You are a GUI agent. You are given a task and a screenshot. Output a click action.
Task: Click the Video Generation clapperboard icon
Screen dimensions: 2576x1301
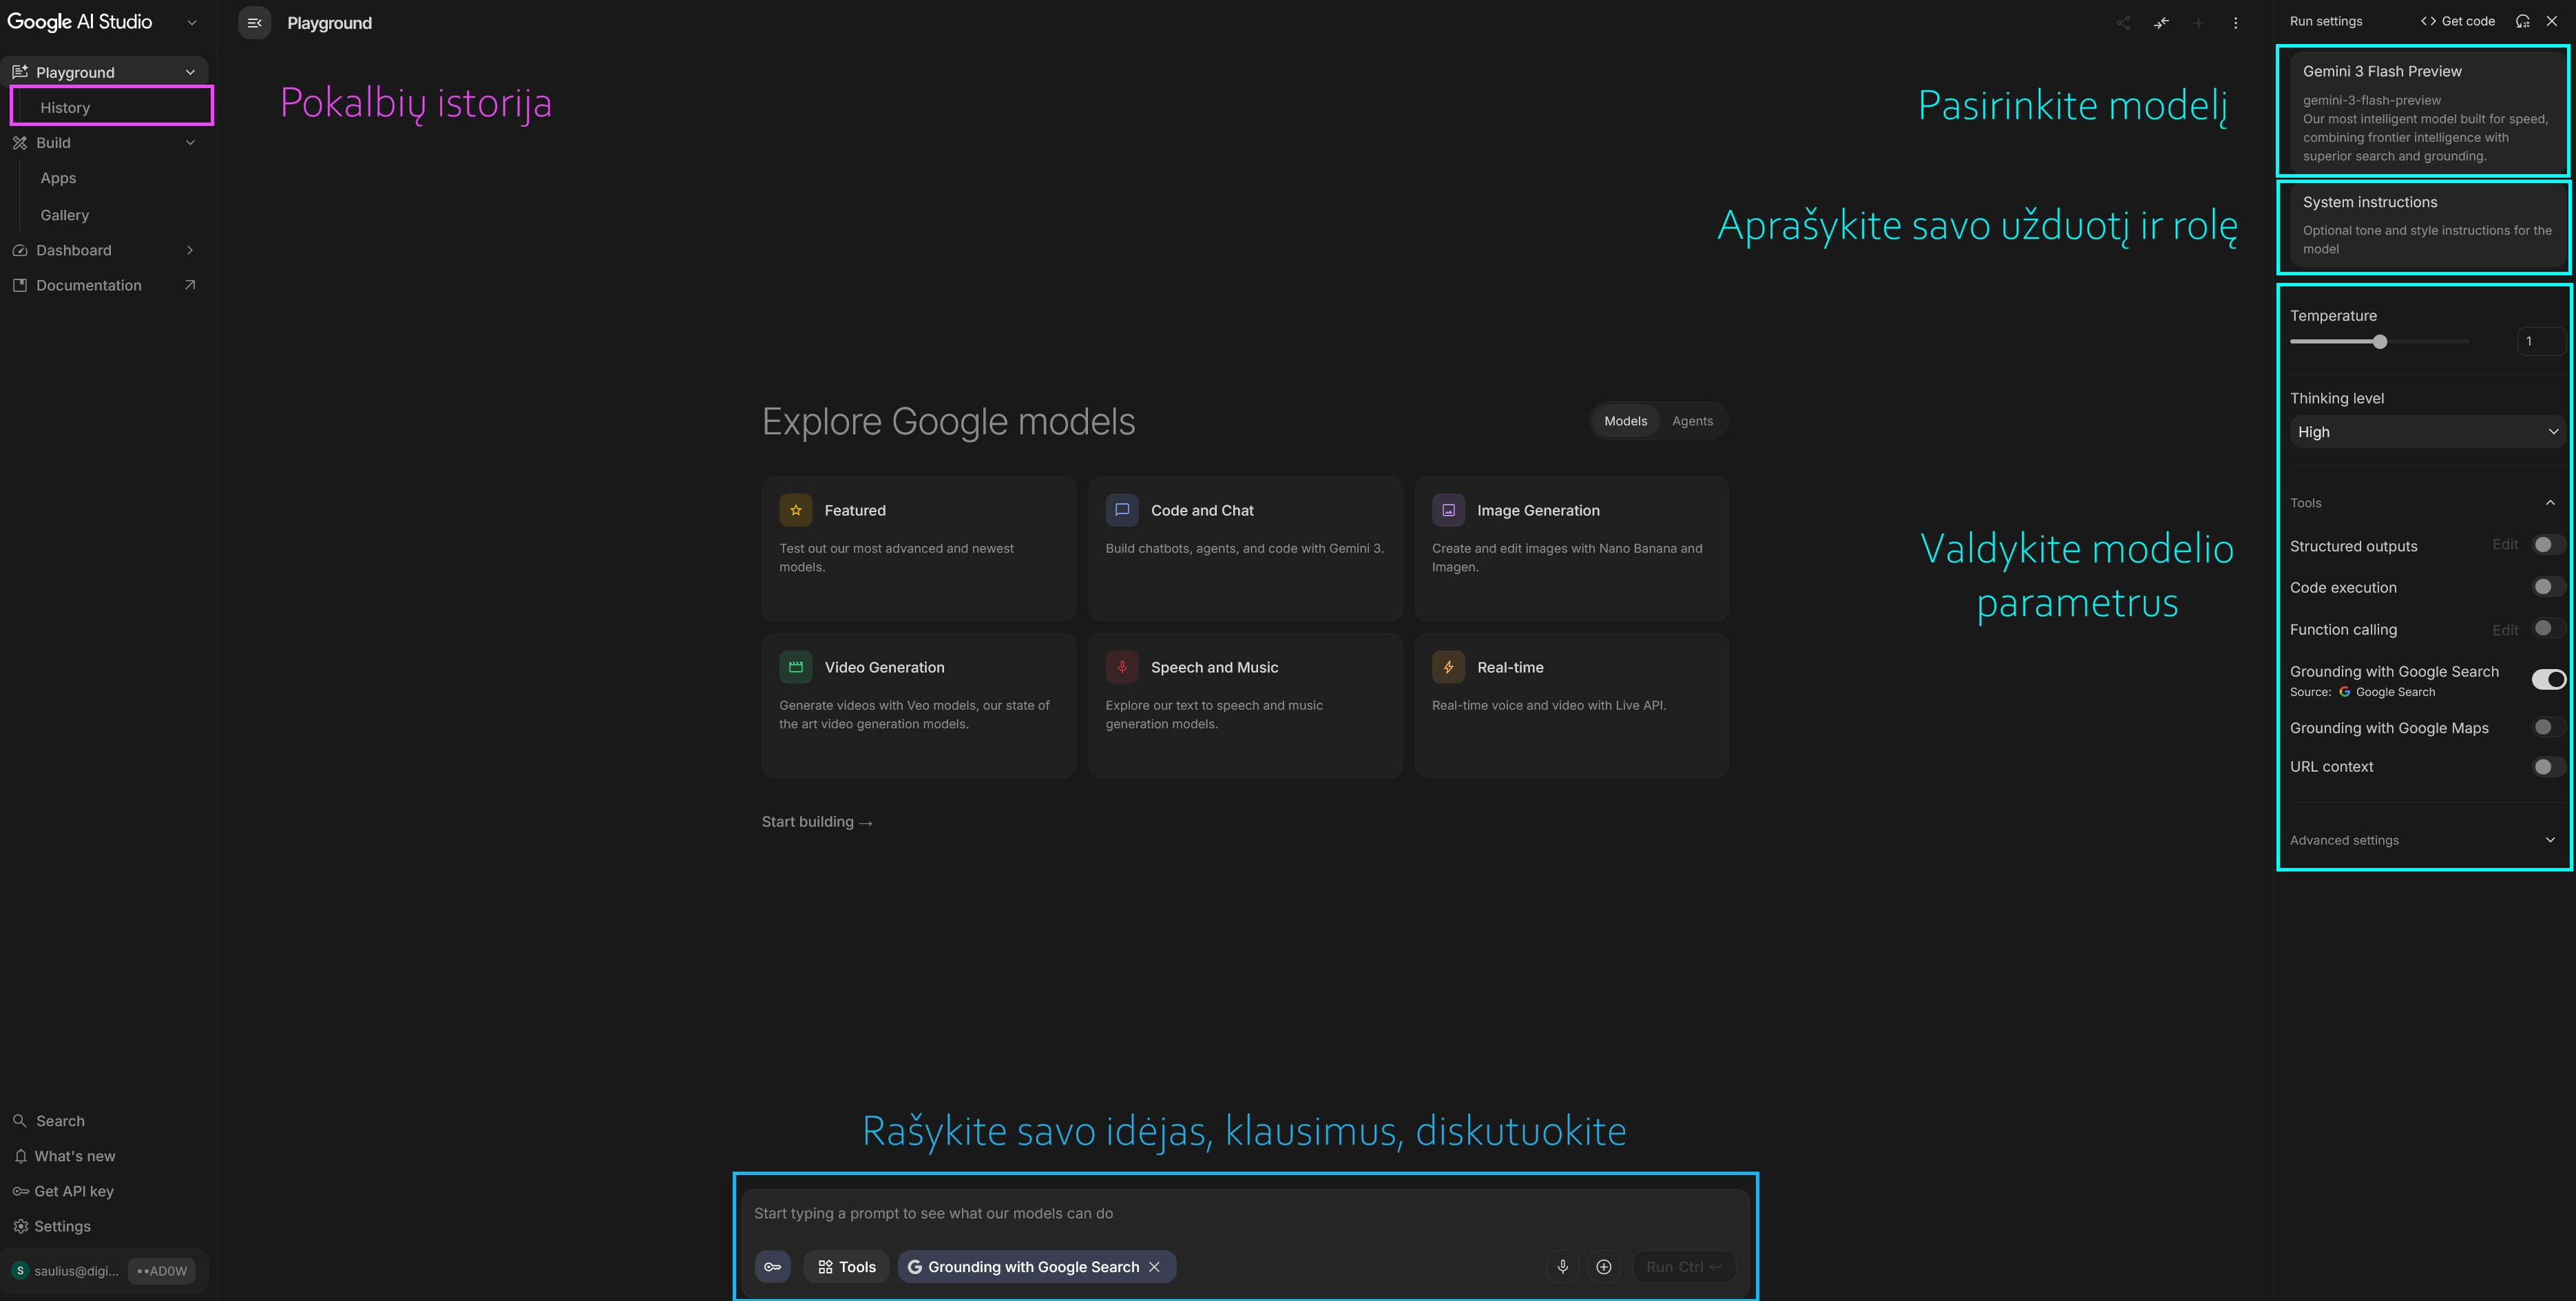[x=796, y=667]
